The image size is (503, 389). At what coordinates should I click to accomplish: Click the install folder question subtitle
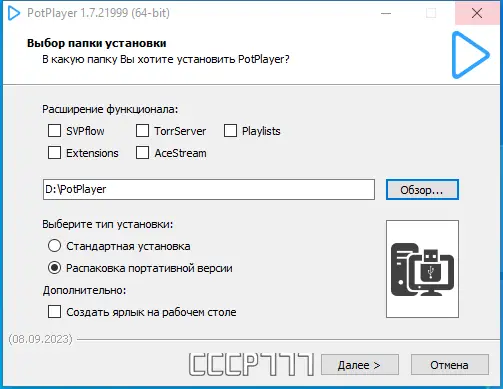coord(166,59)
